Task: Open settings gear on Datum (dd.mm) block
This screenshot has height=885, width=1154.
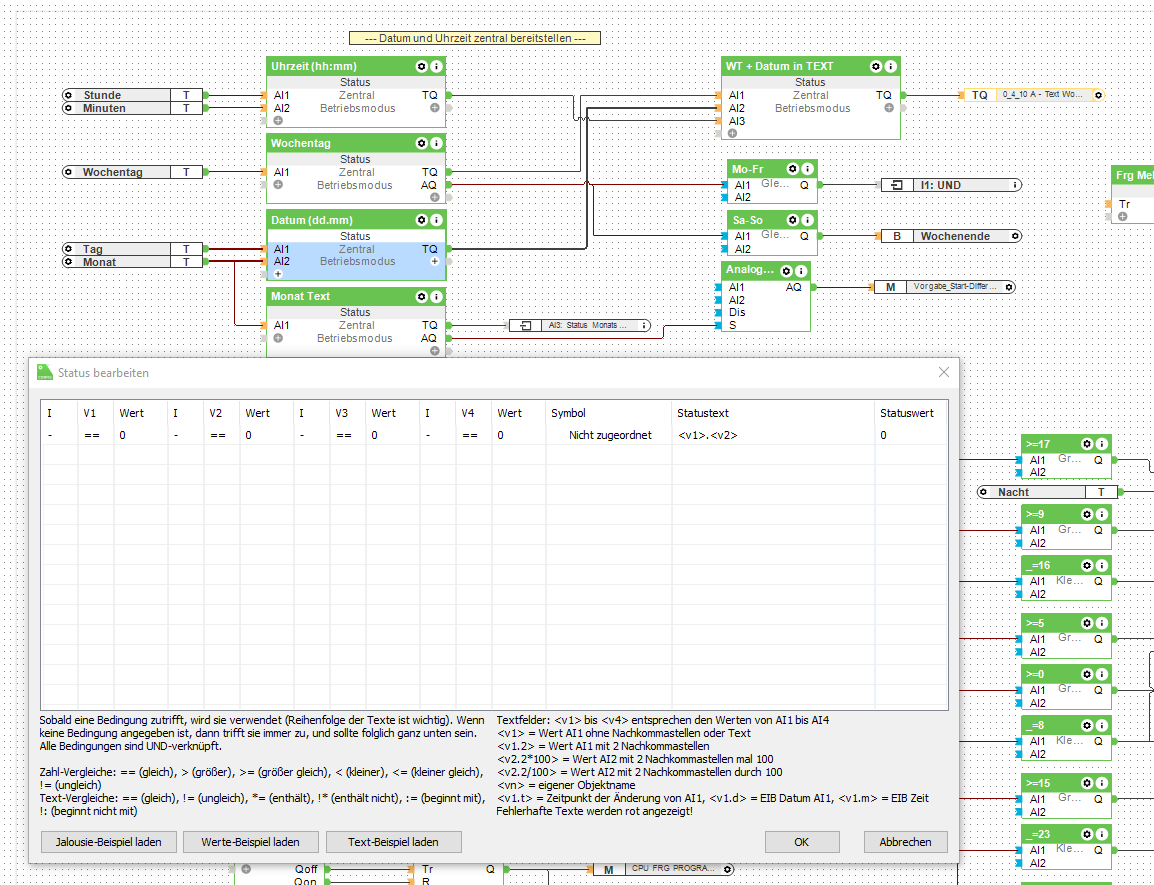Action: [x=421, y=220]
